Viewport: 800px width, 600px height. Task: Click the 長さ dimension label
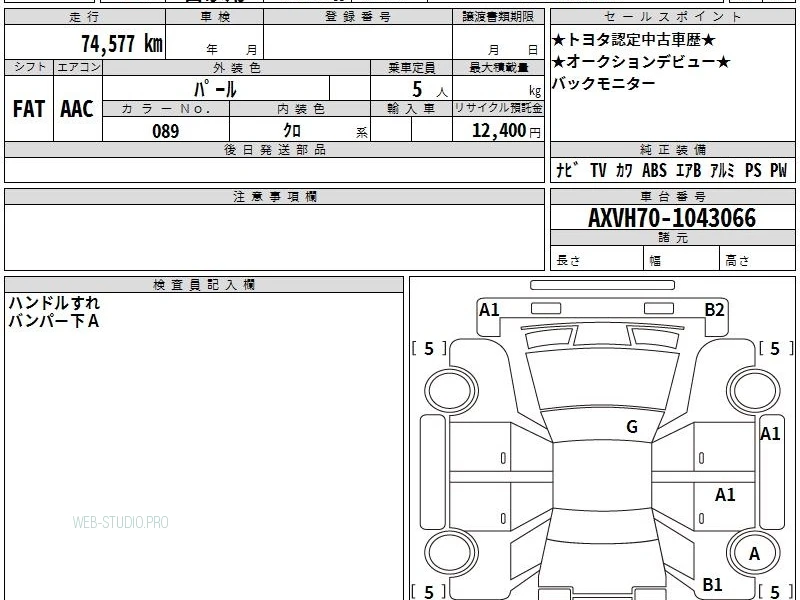[x=568, y=260]
